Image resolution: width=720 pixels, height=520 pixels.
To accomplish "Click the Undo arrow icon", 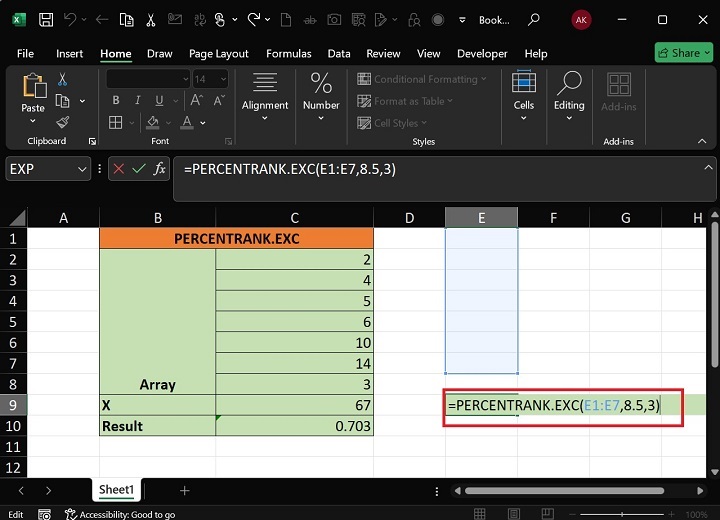I will pos(70,20).
